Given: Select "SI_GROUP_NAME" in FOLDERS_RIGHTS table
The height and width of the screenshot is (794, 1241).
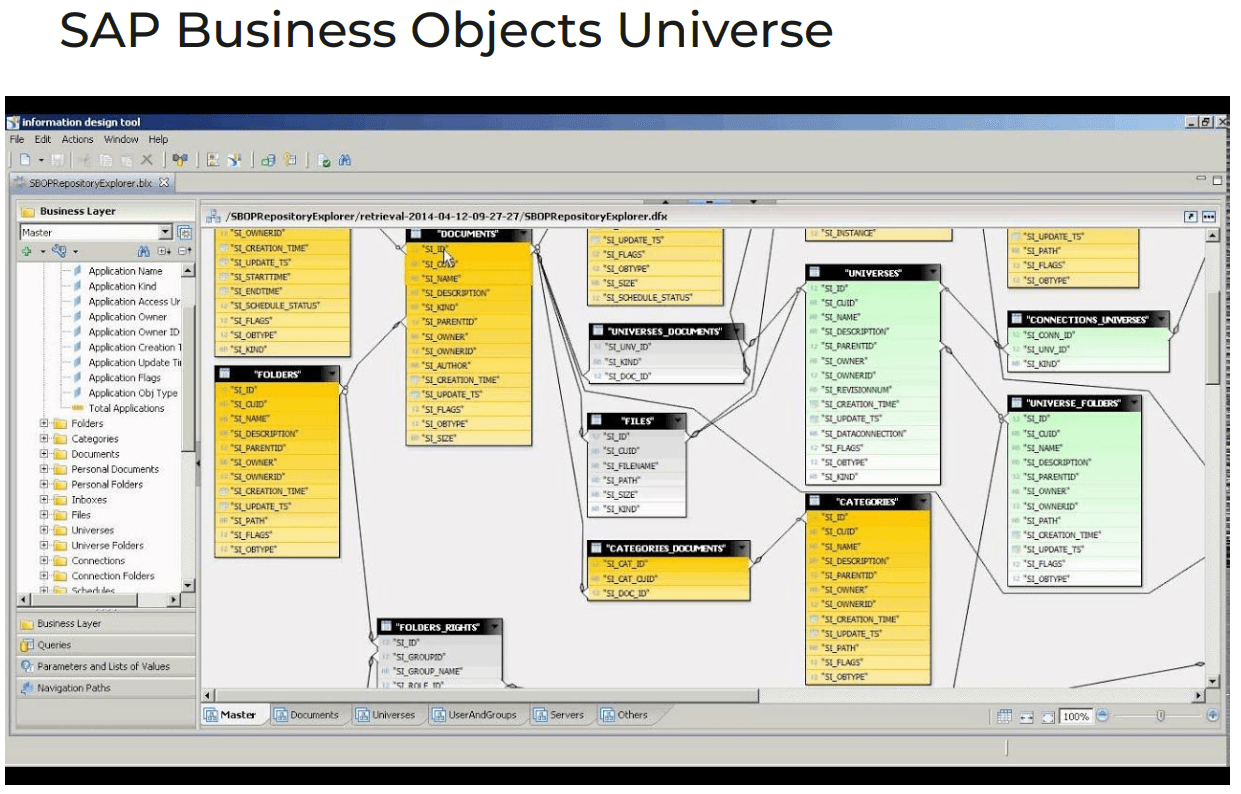Looking at the screenshot, I should click(440, 671).
